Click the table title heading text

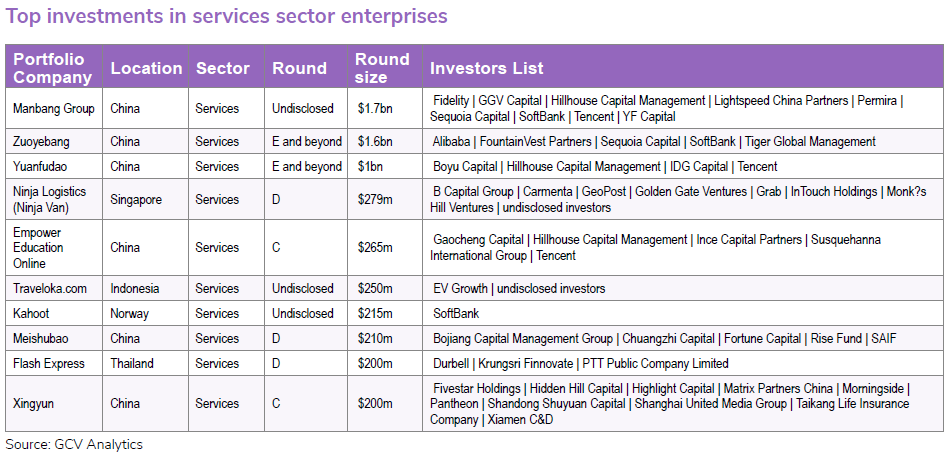click(227, 16)
